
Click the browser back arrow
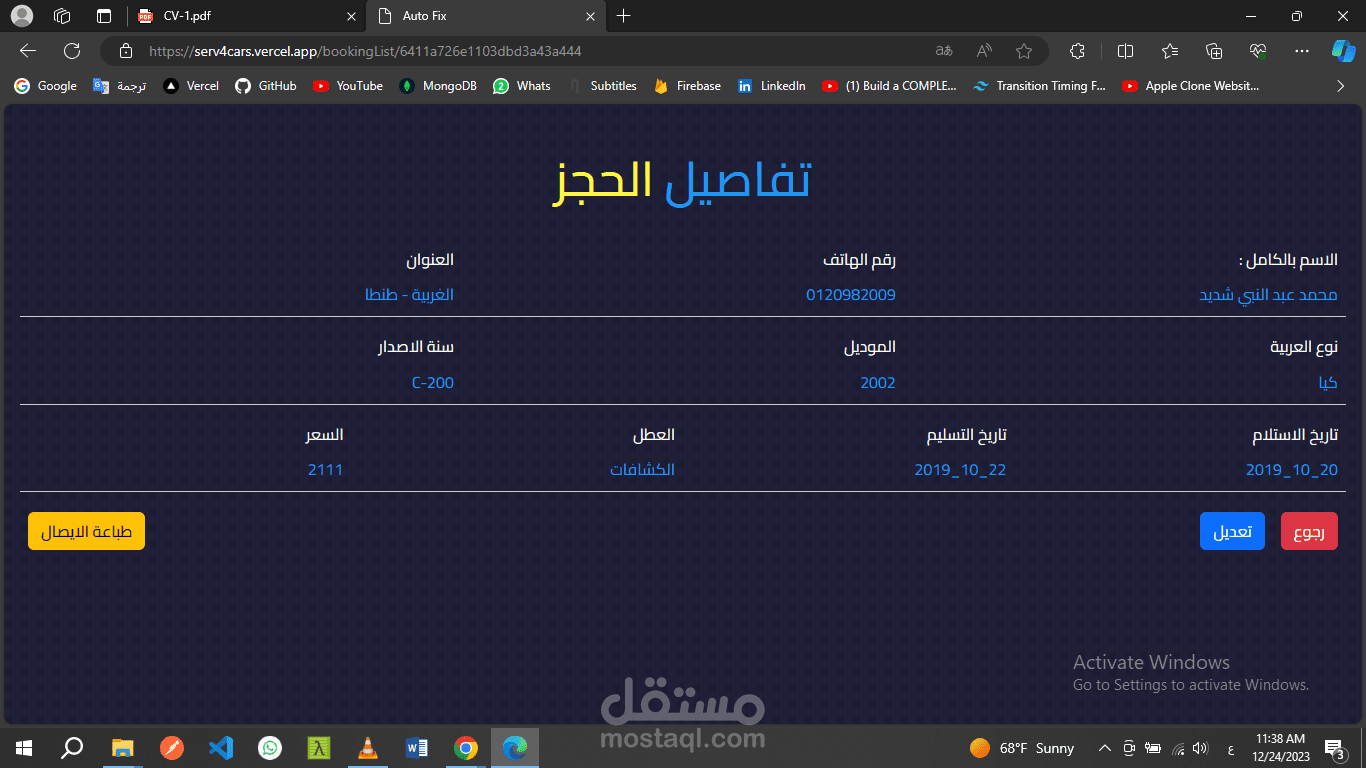28,51
